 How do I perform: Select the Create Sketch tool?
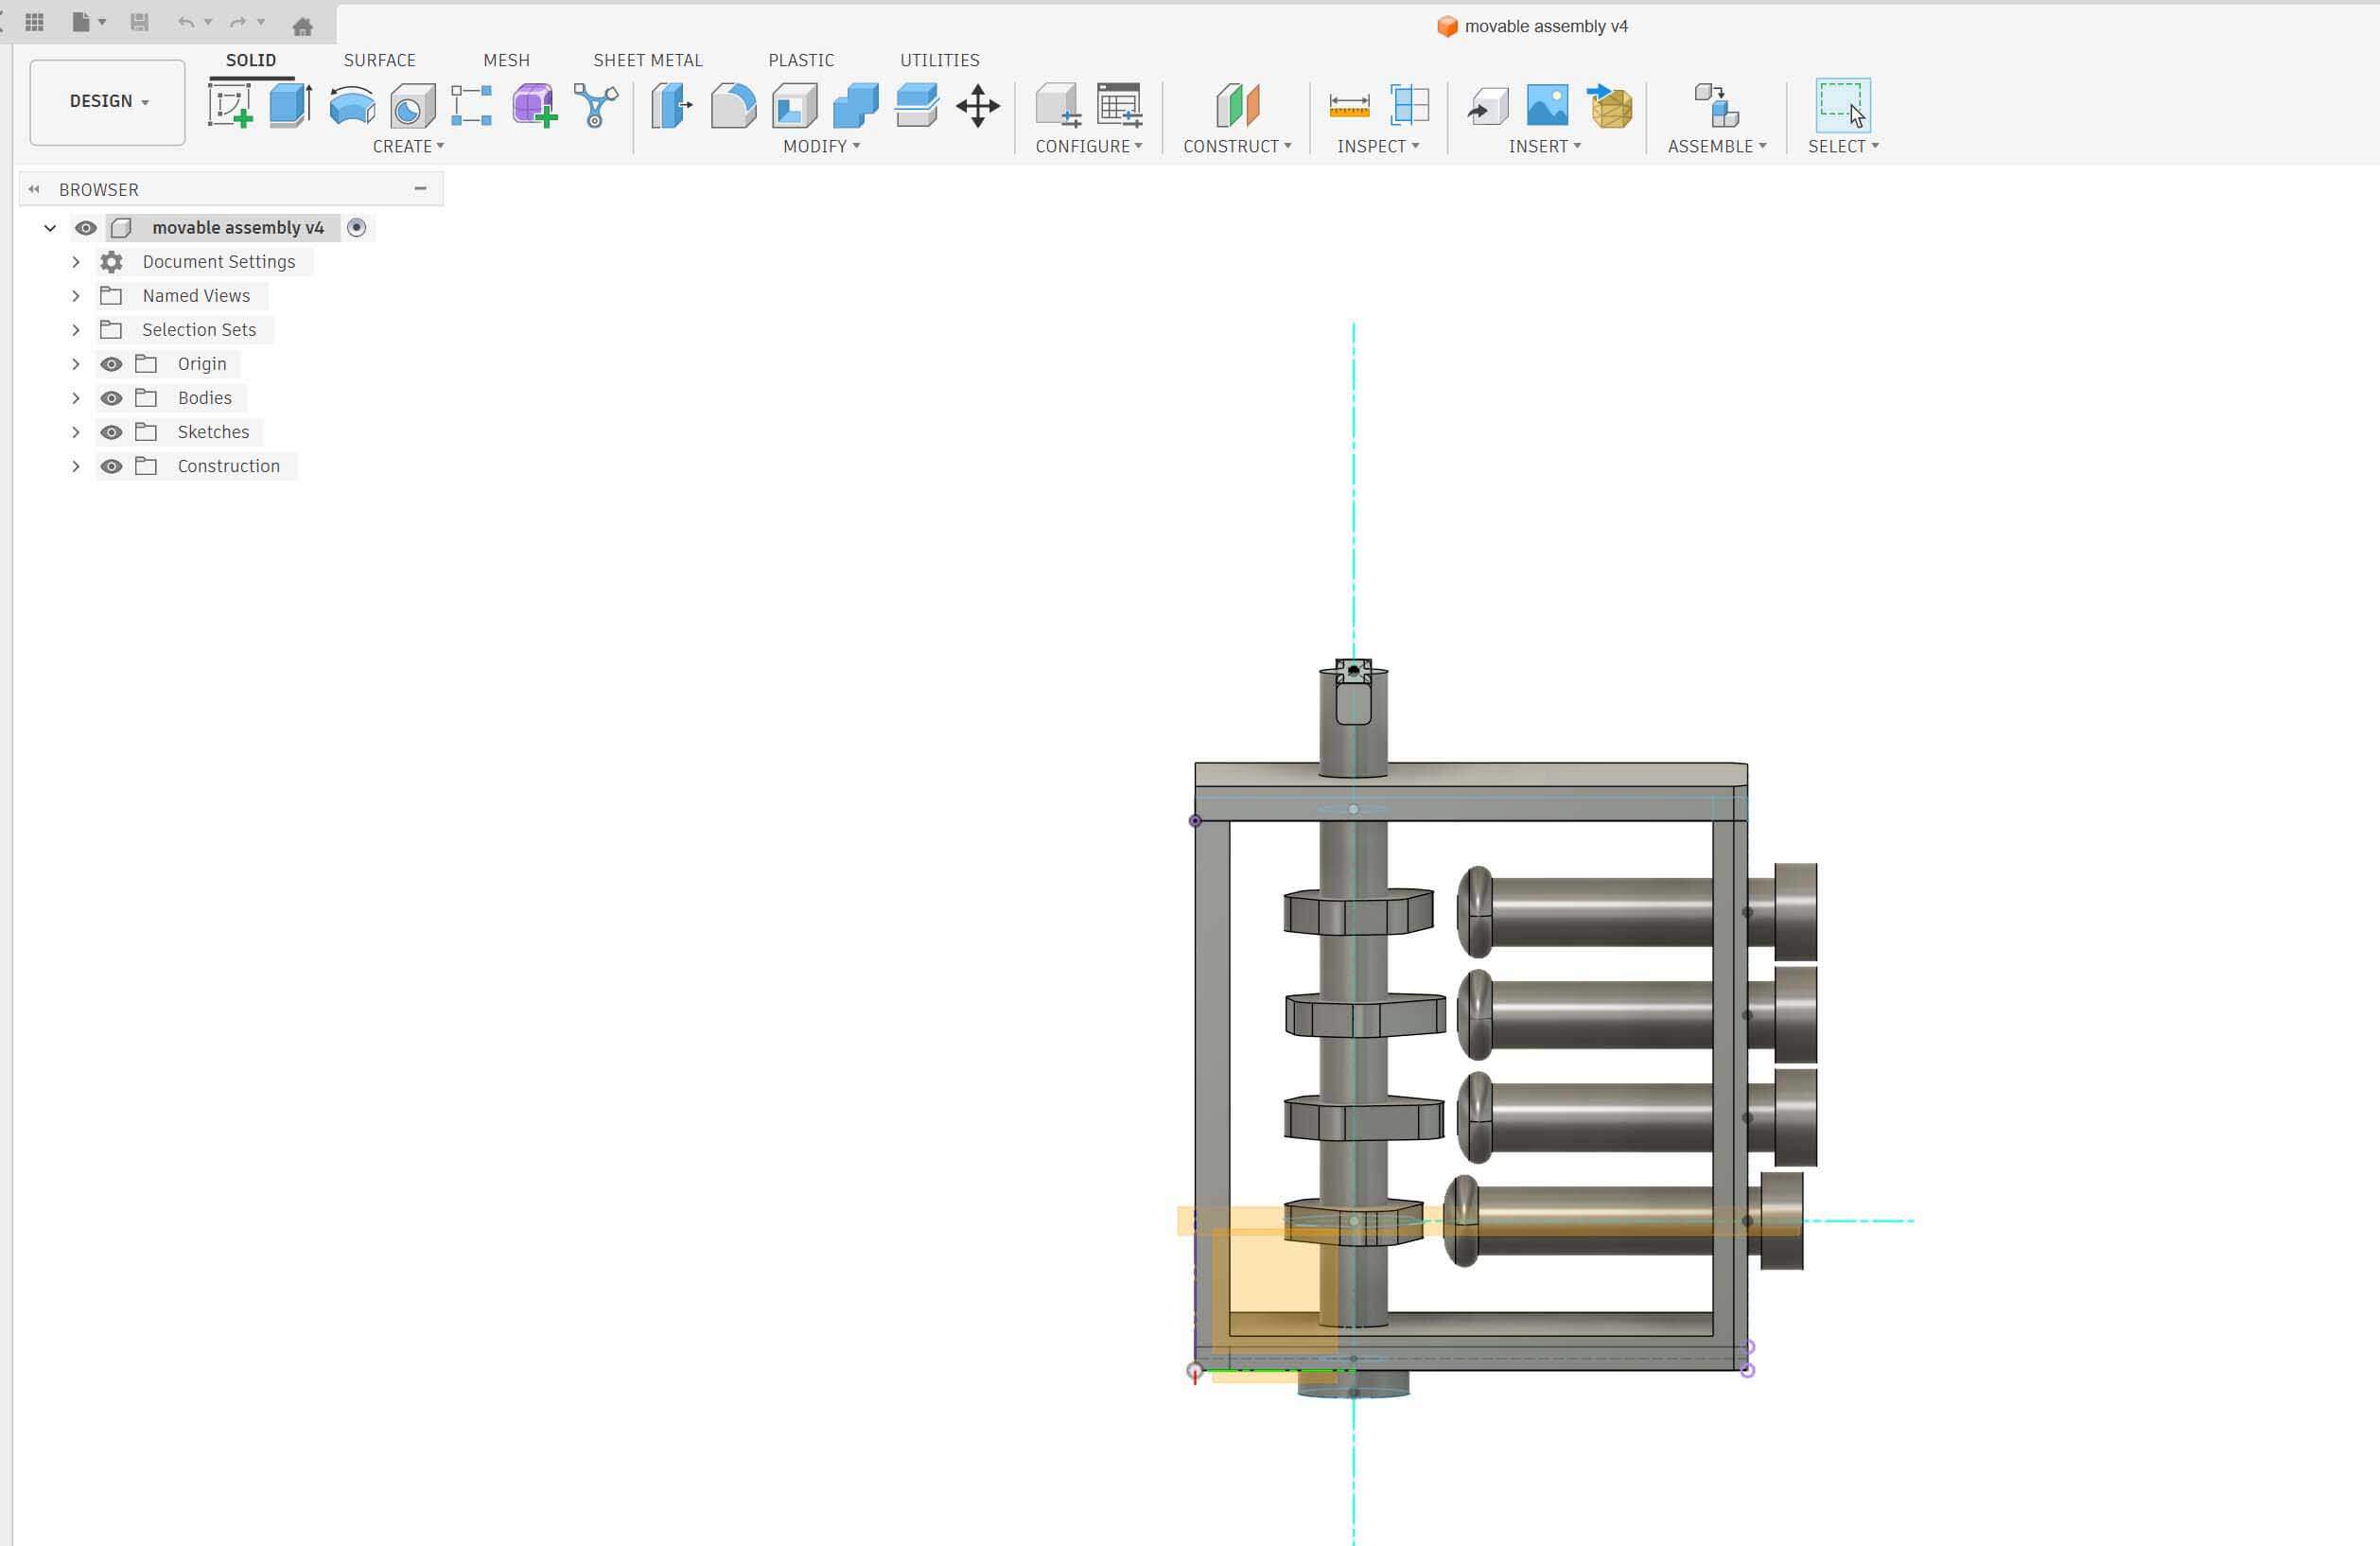pyautogui.click(x=230, y=107)
